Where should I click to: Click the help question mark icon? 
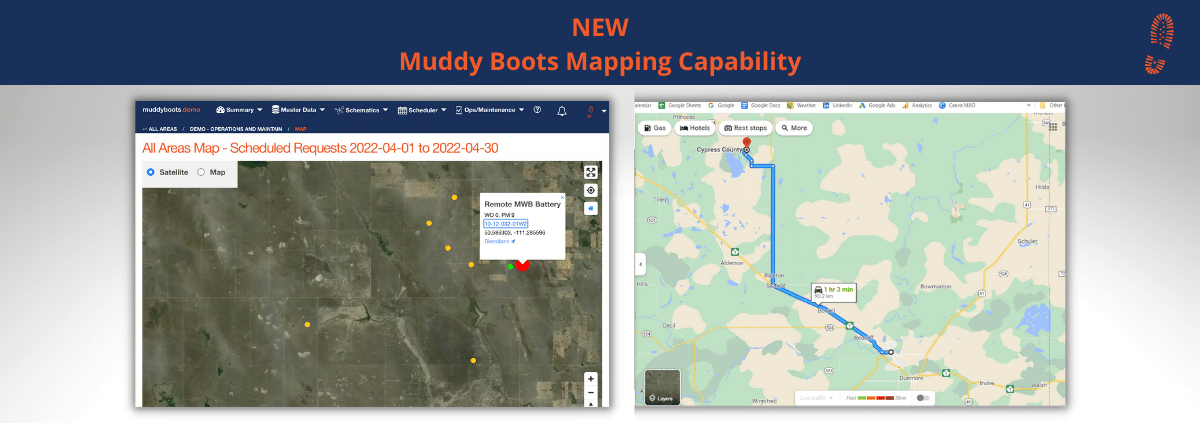click(x=537, y=110)
